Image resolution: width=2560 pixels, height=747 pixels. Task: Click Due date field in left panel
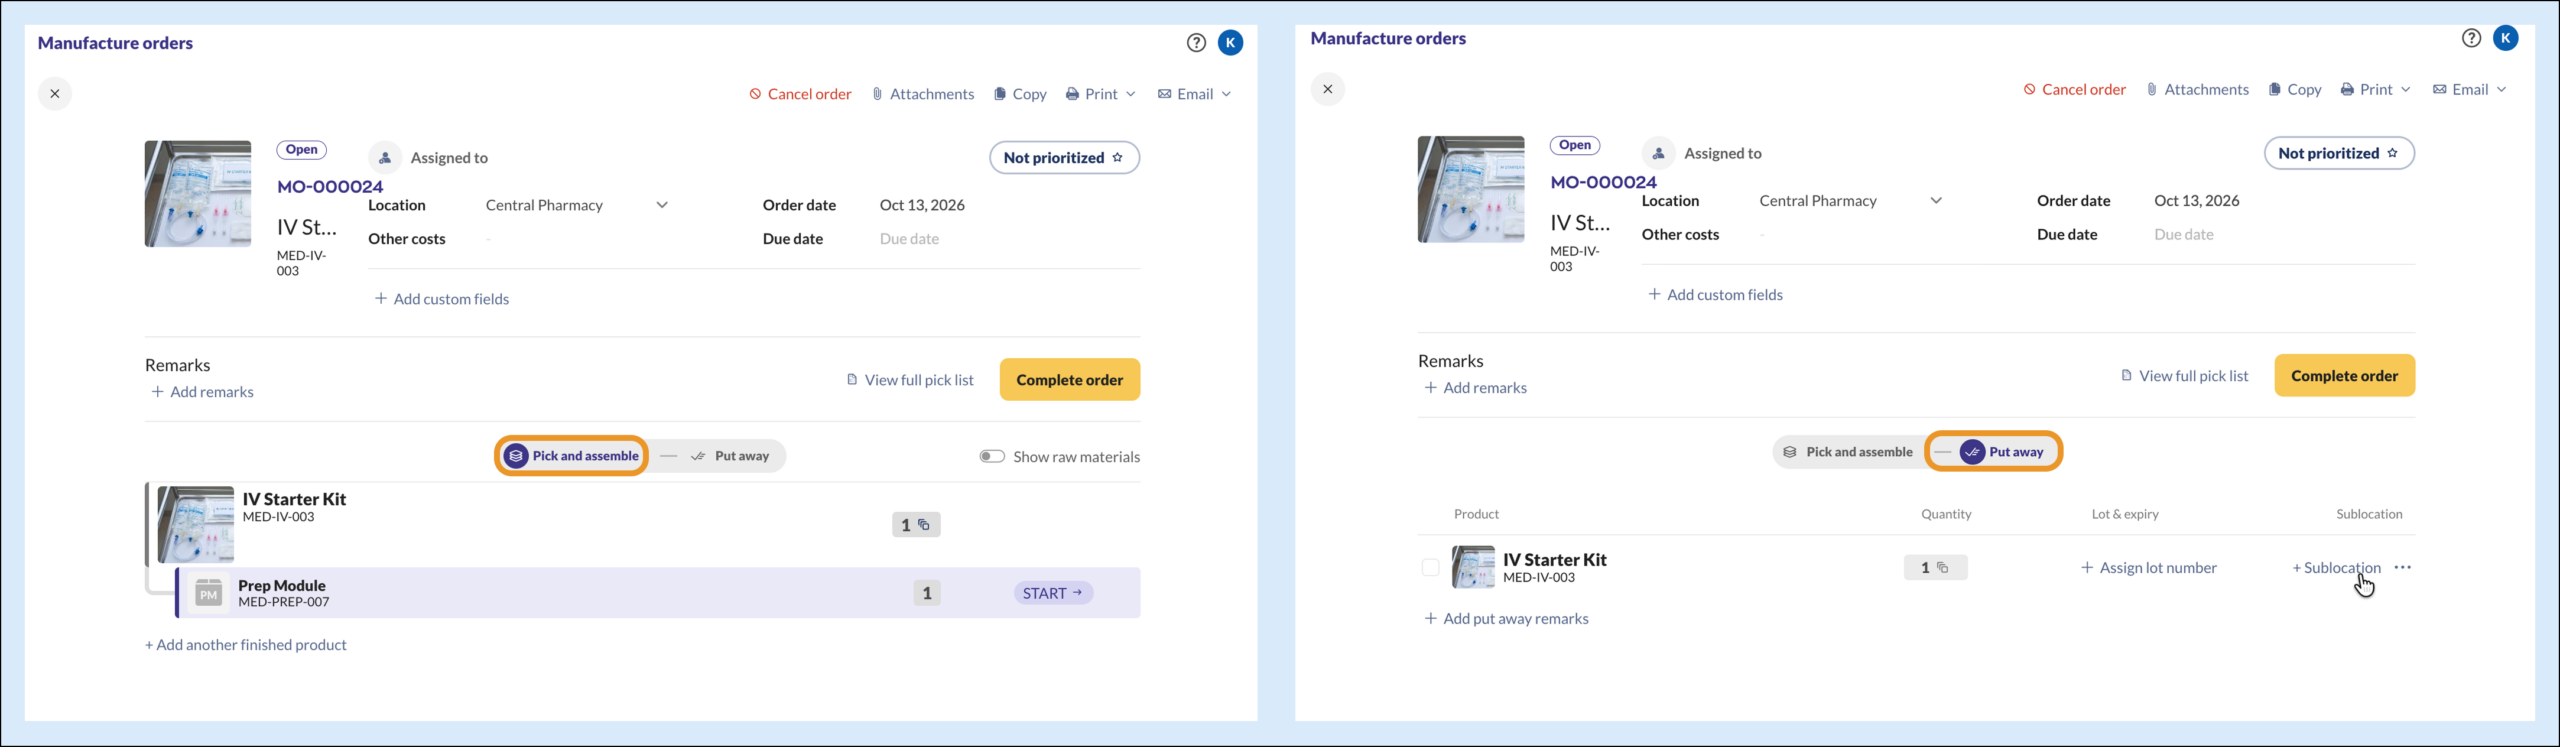tap(909, 239)
